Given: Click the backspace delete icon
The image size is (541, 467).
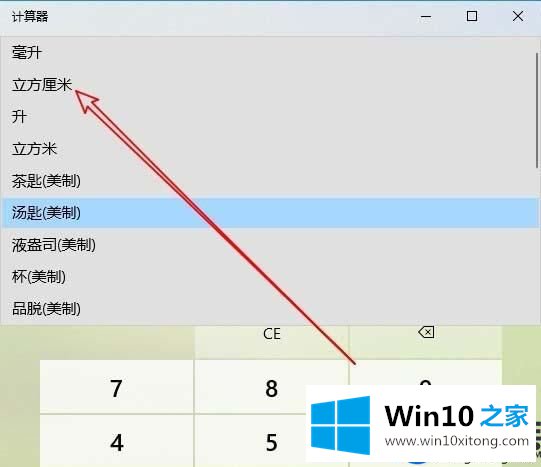Looking at the screenshot, I should click(x=426, y=332).
